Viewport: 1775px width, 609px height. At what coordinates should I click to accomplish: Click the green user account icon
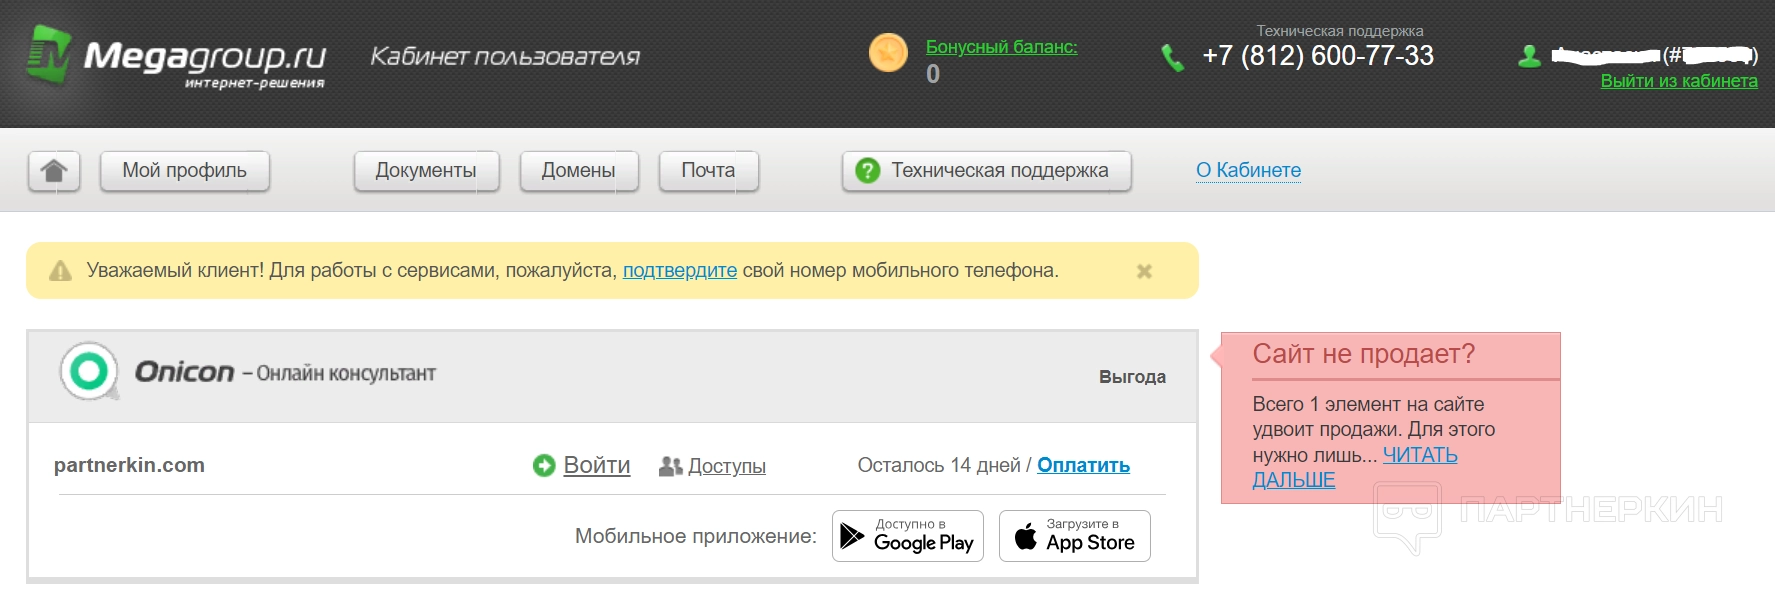[1529, 56]
